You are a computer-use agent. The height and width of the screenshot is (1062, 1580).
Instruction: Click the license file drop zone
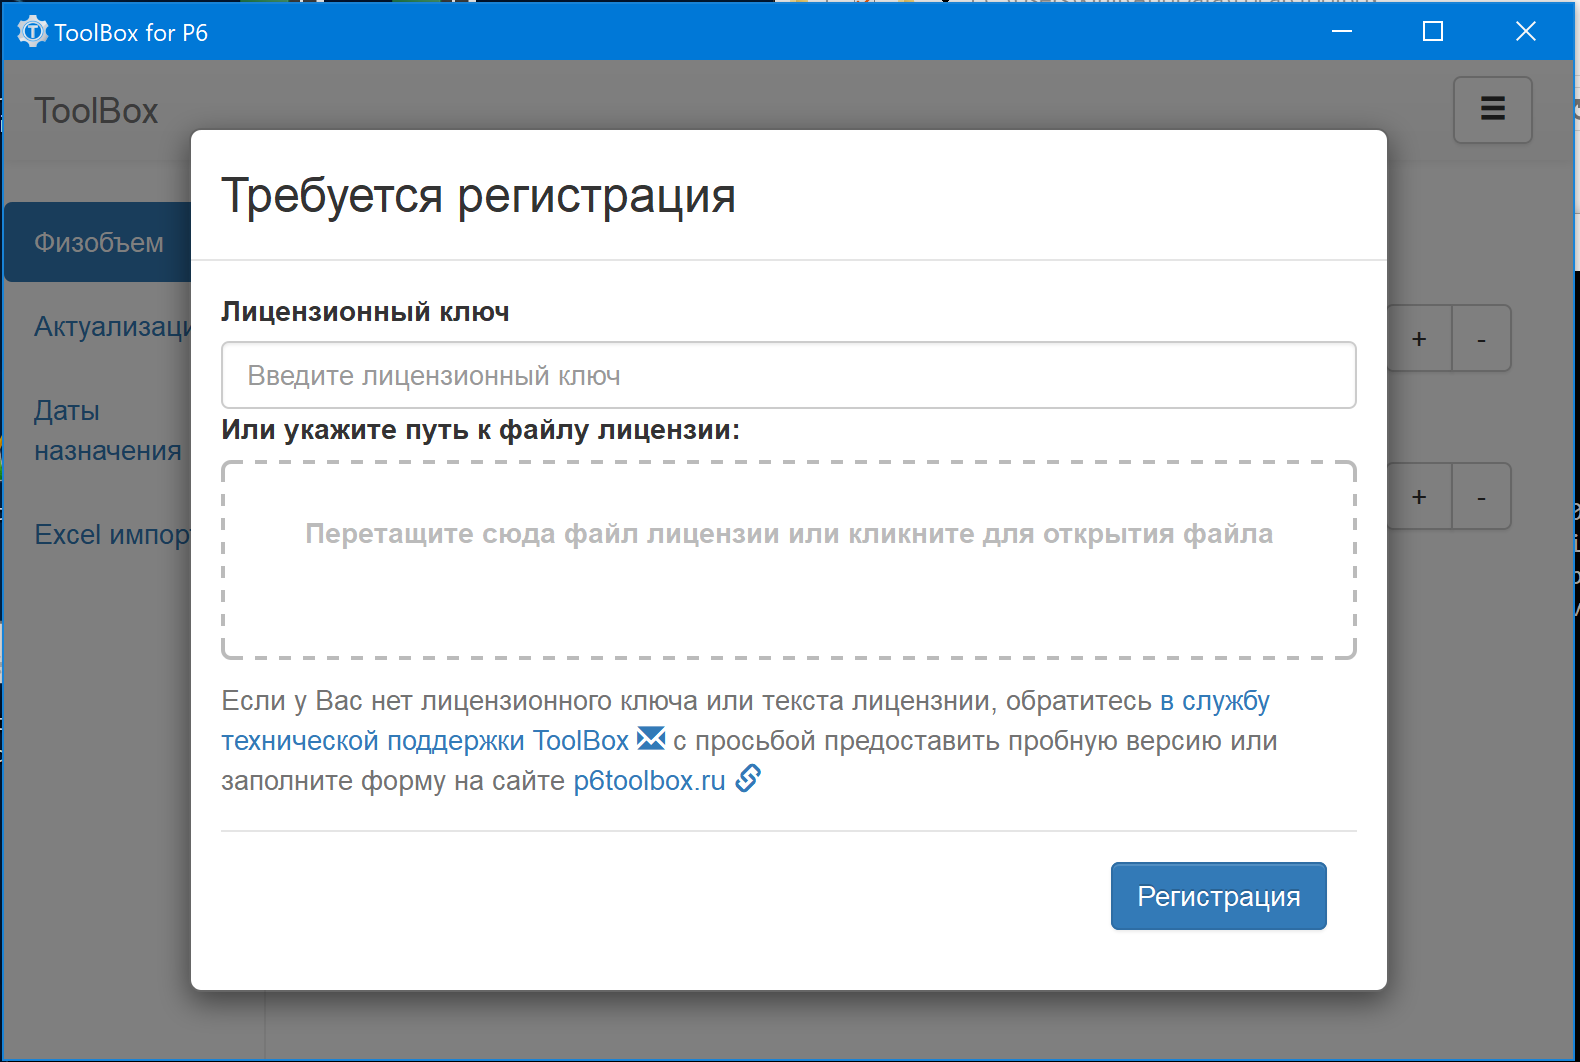pyautogui.click(x=788, y=560)
